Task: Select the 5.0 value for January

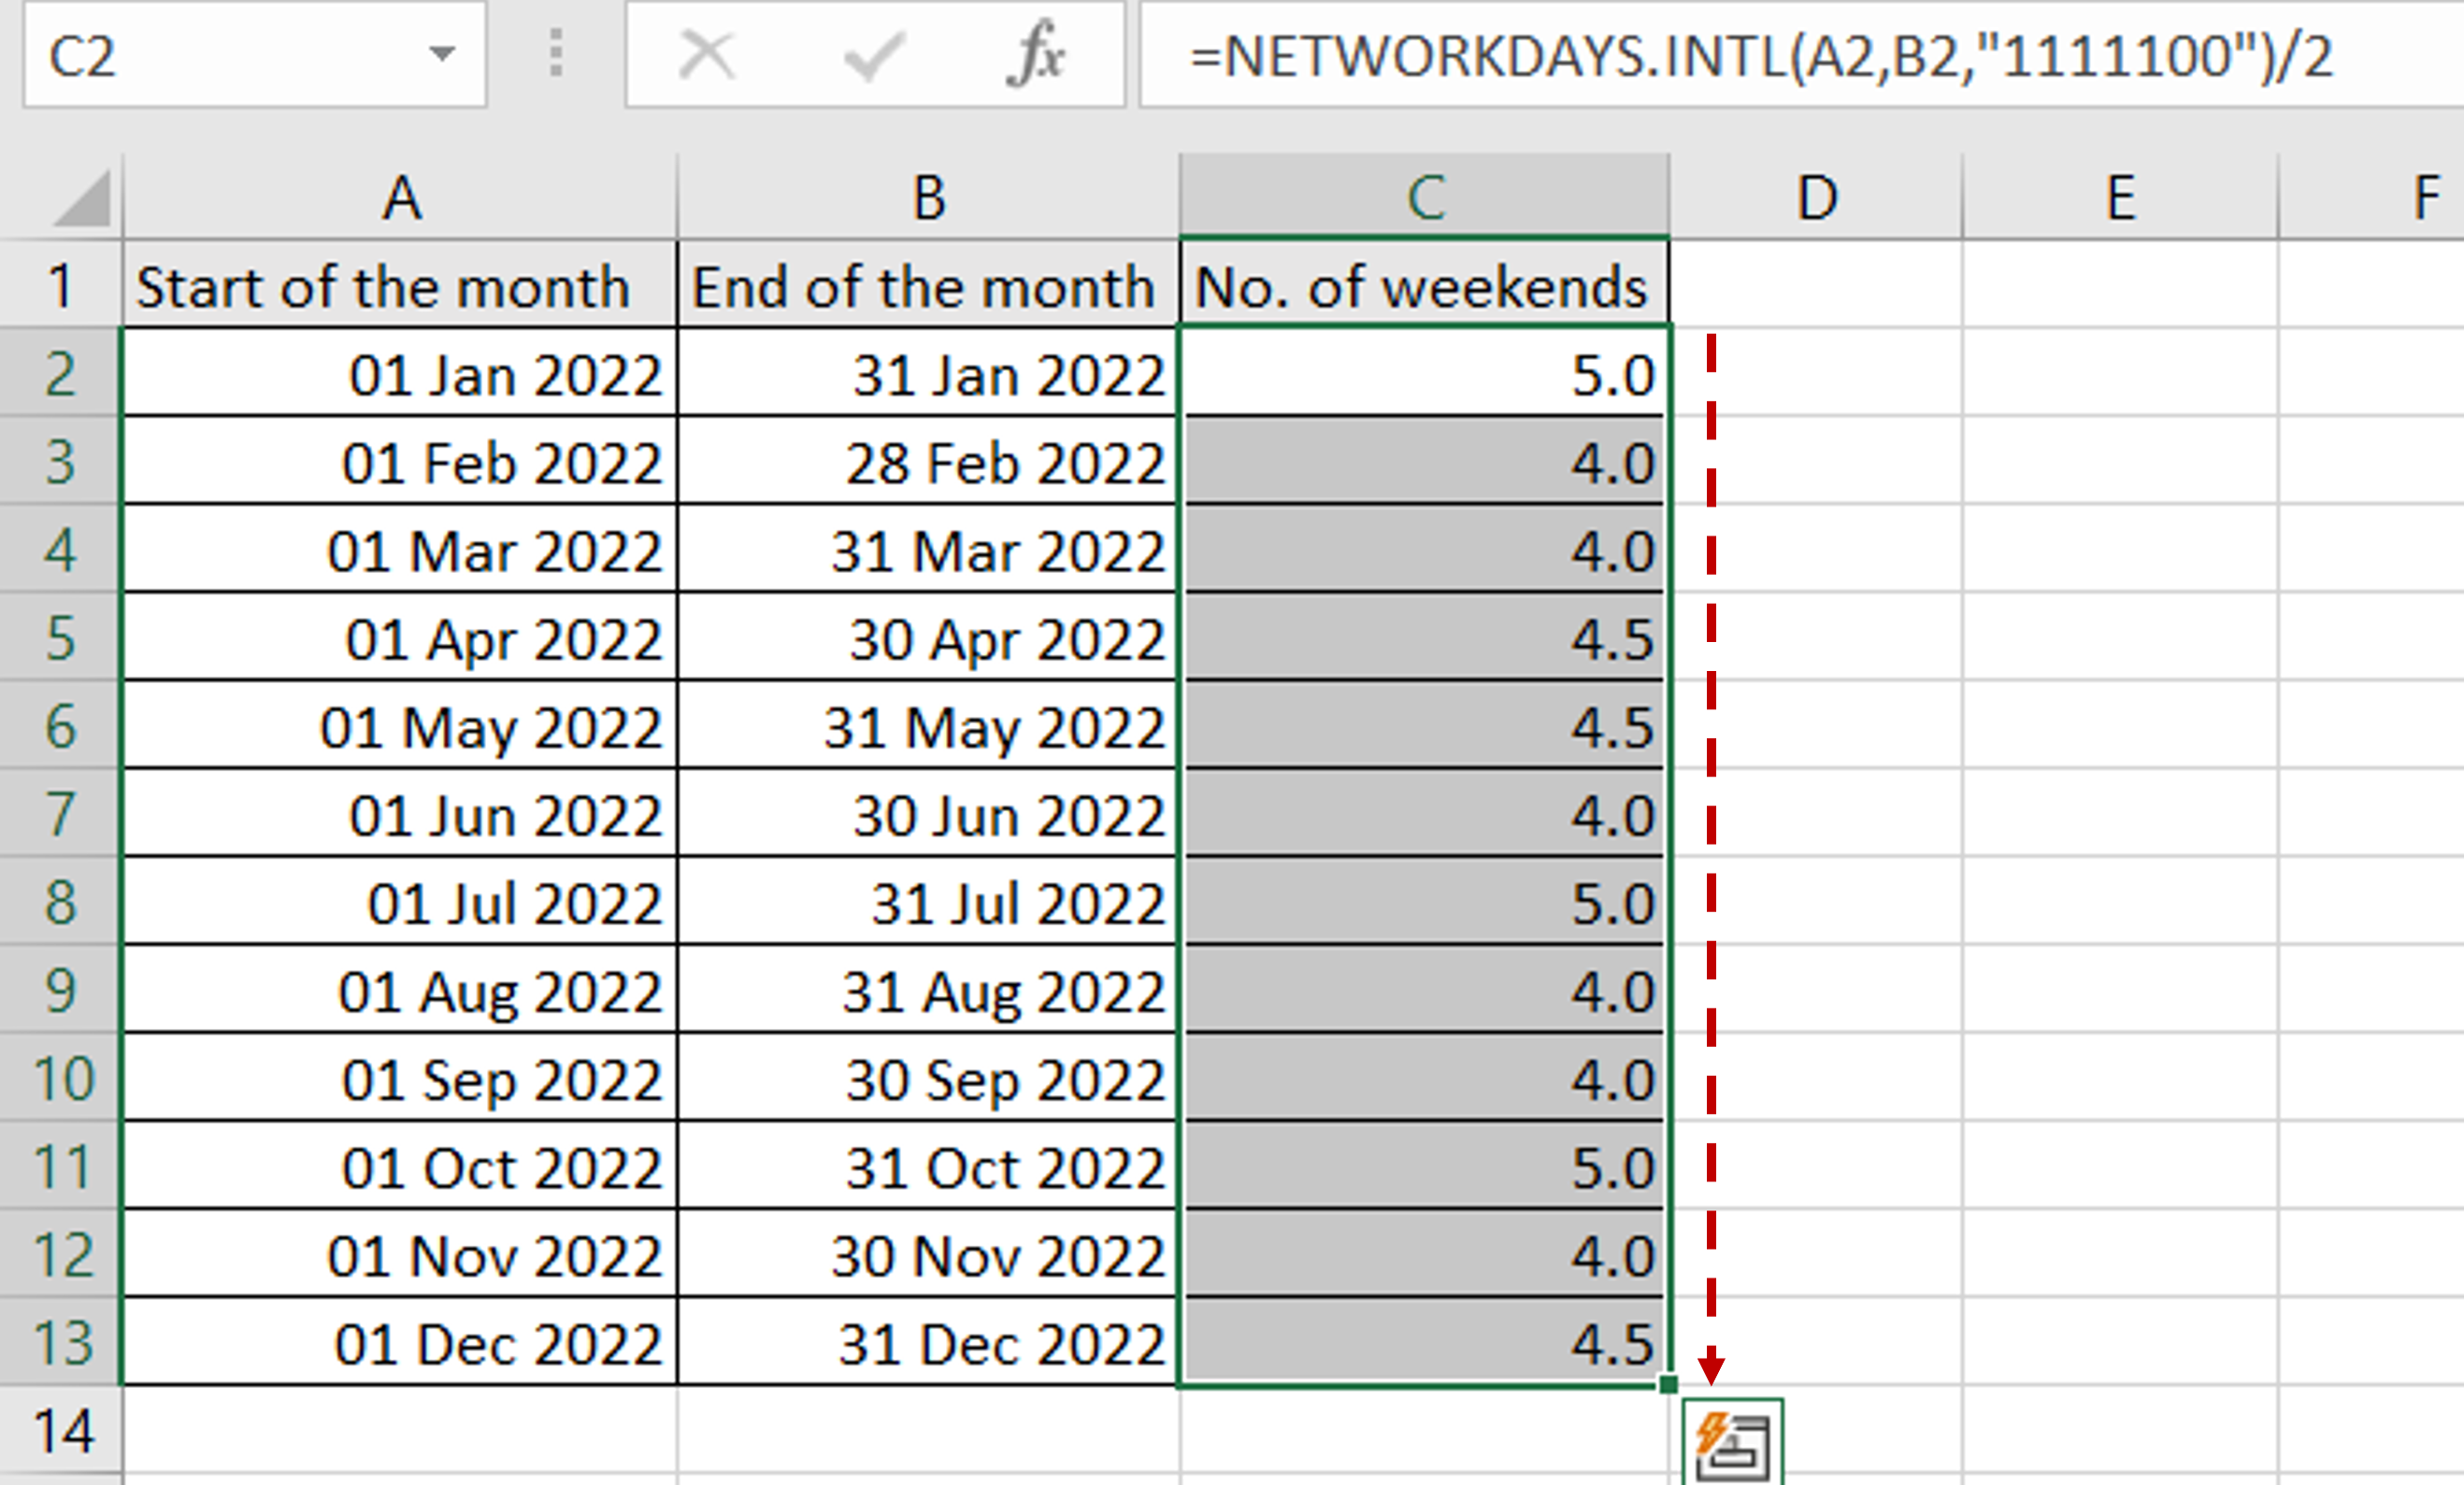Action: [1424, 375]
